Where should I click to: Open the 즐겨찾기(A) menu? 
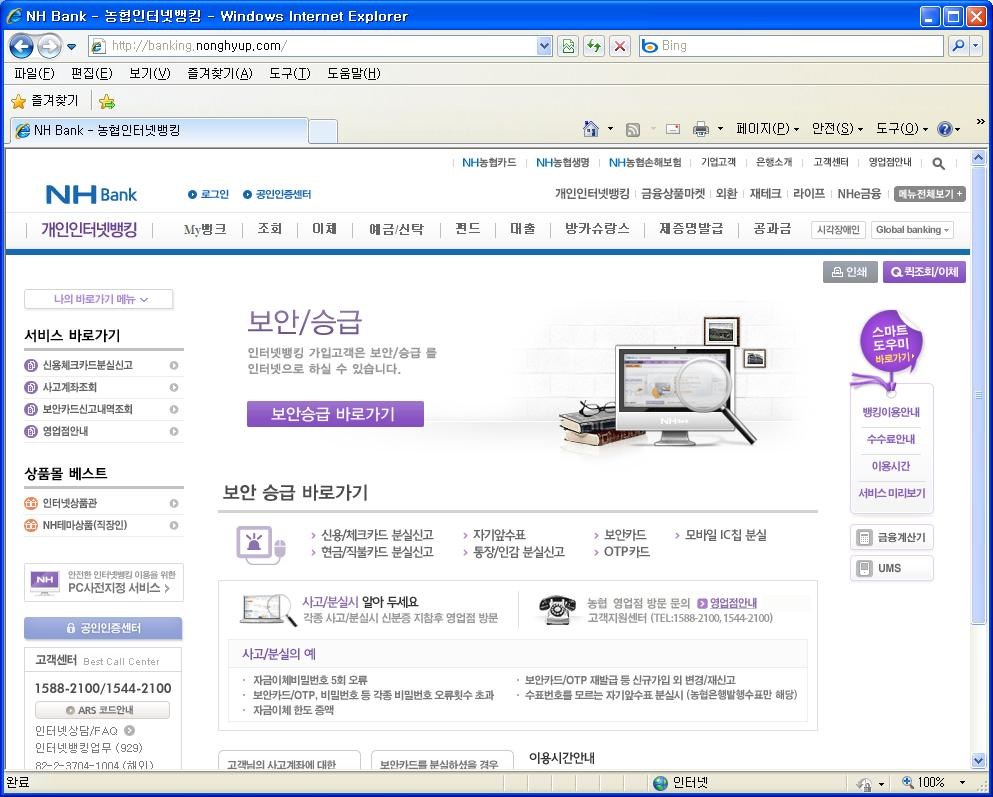[x=220, y=73]
